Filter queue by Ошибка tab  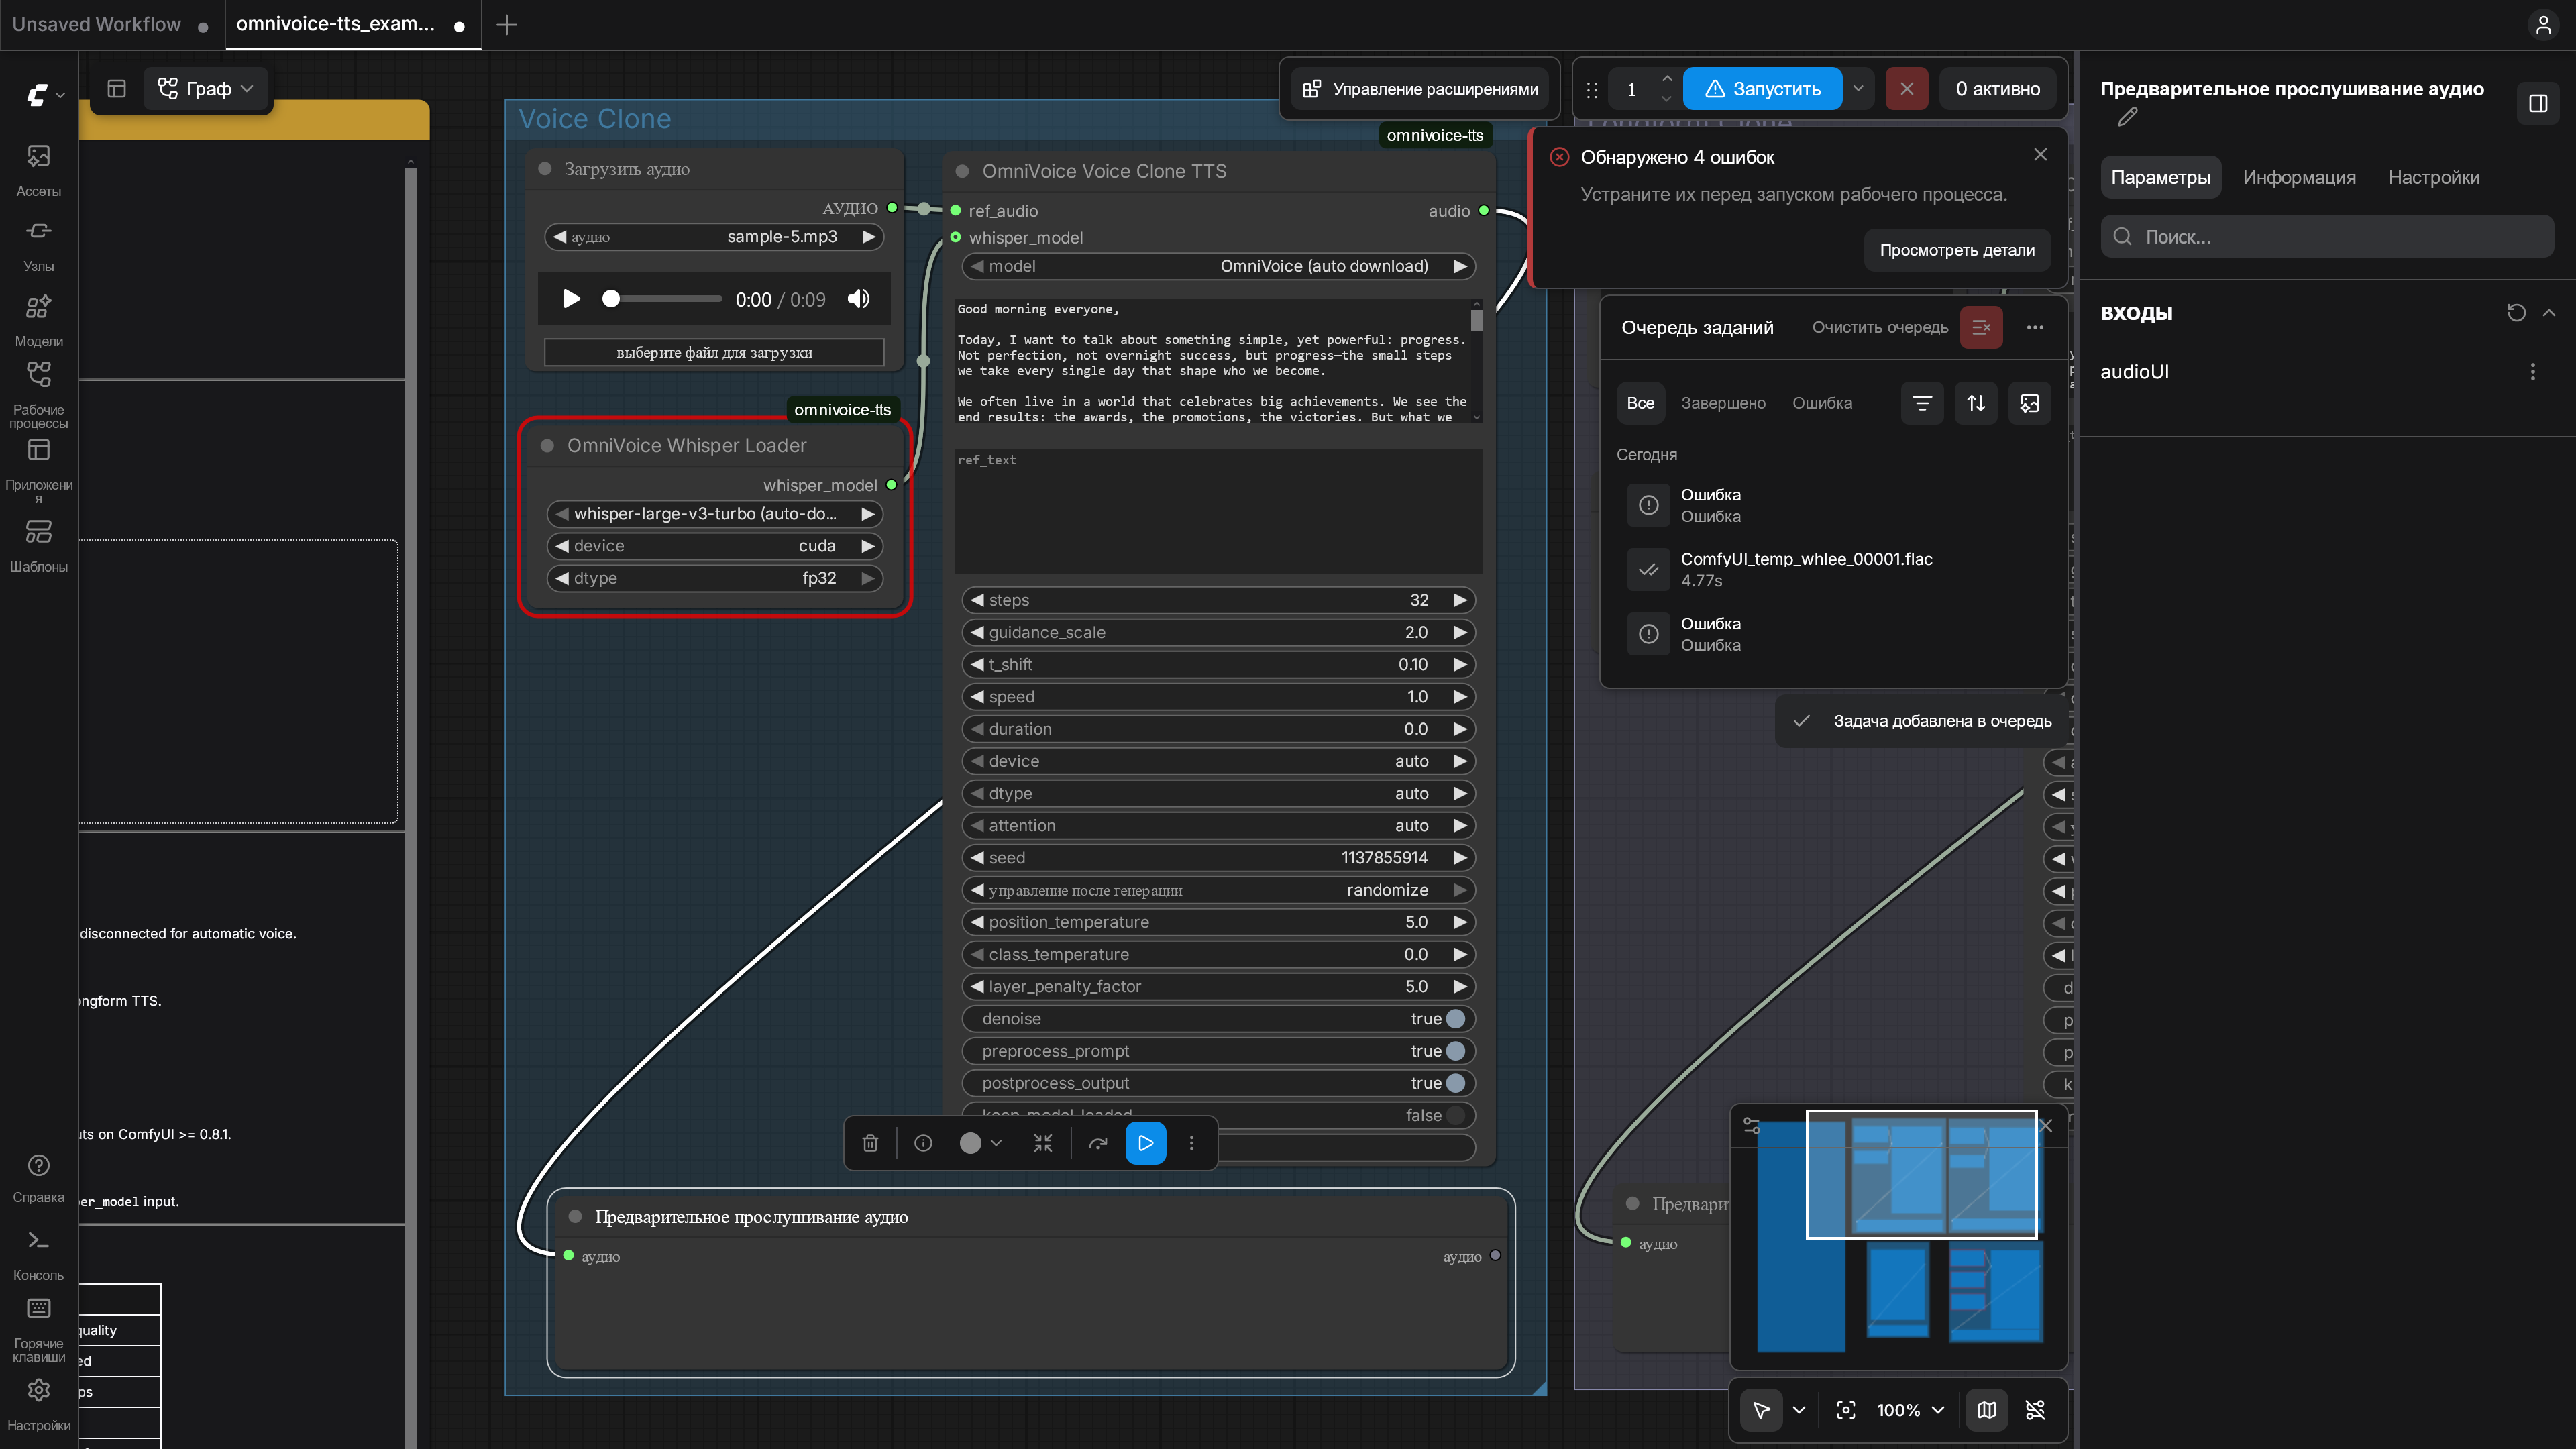pos(1822,403)
